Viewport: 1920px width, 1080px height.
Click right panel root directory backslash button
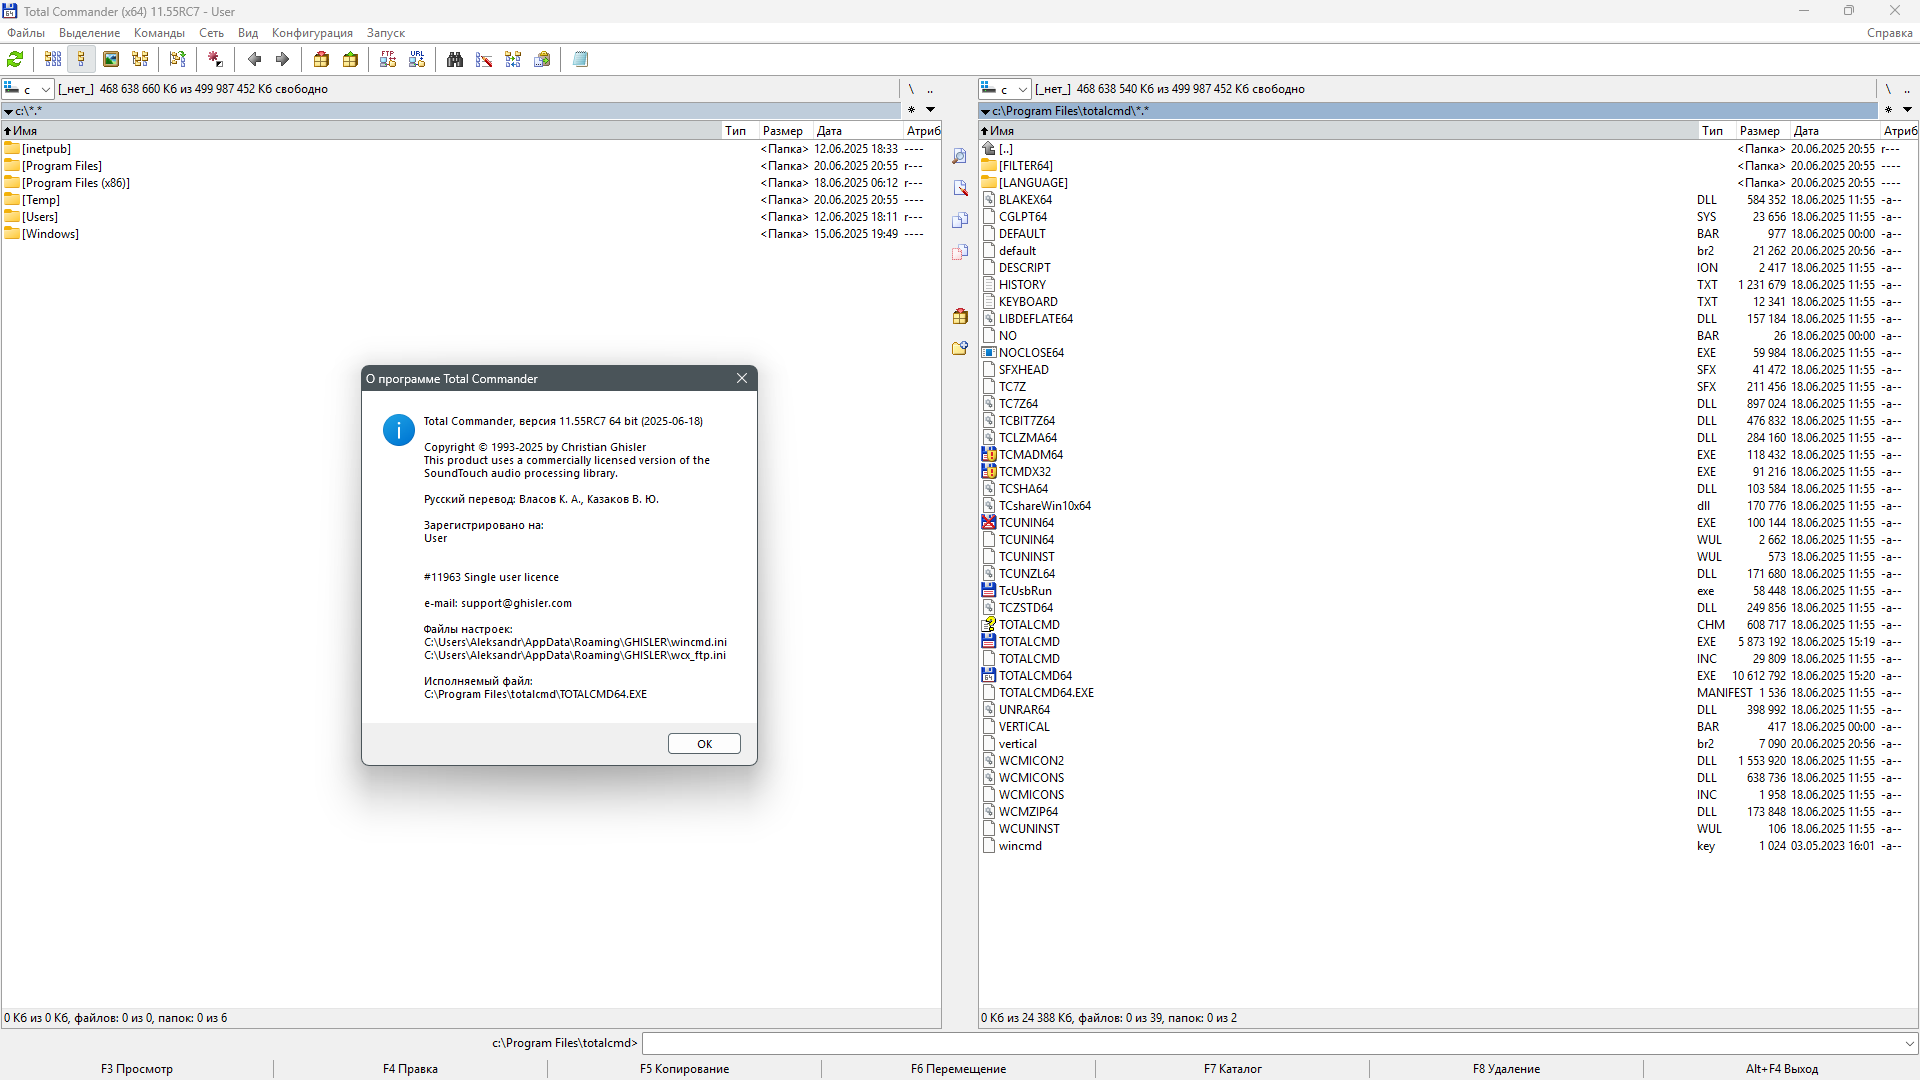click(x=1888, y=89)
